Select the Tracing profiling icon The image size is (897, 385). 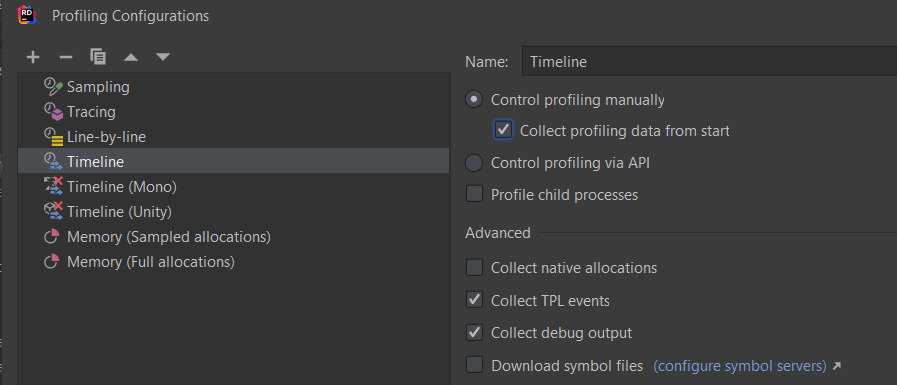(53, 112)
